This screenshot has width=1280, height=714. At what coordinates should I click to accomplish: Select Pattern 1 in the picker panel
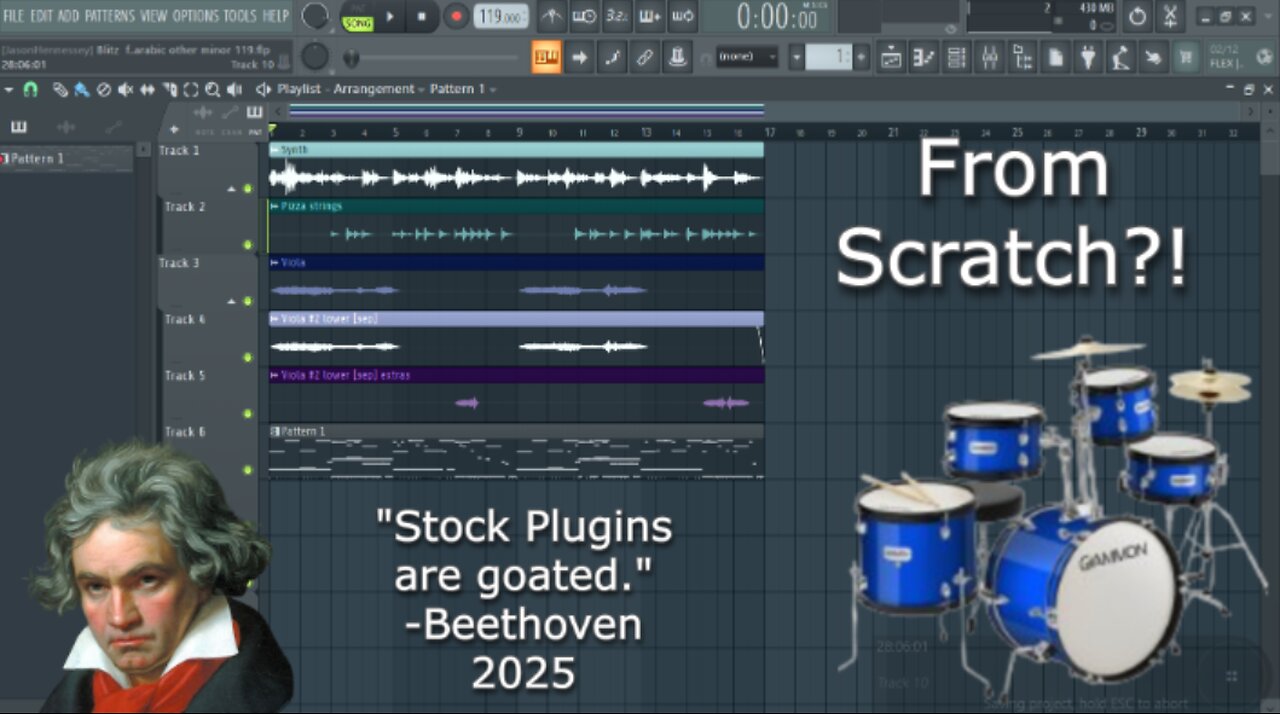point(66,158)
